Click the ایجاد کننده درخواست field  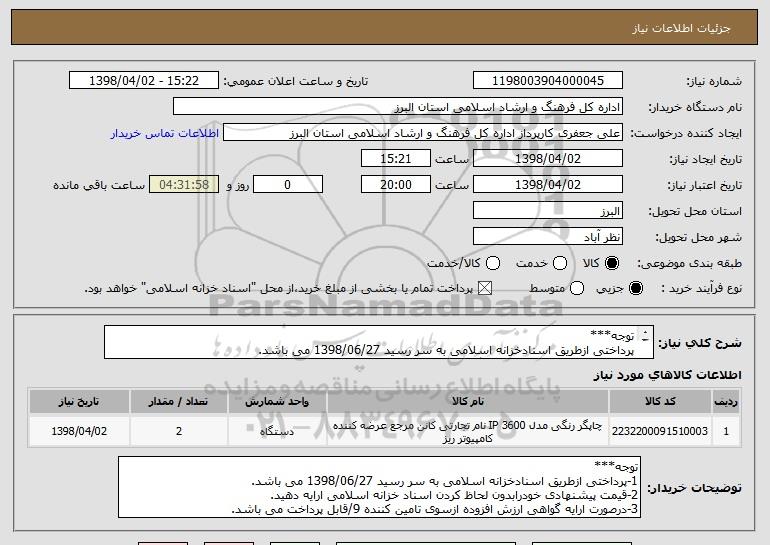tap(423, 133)
